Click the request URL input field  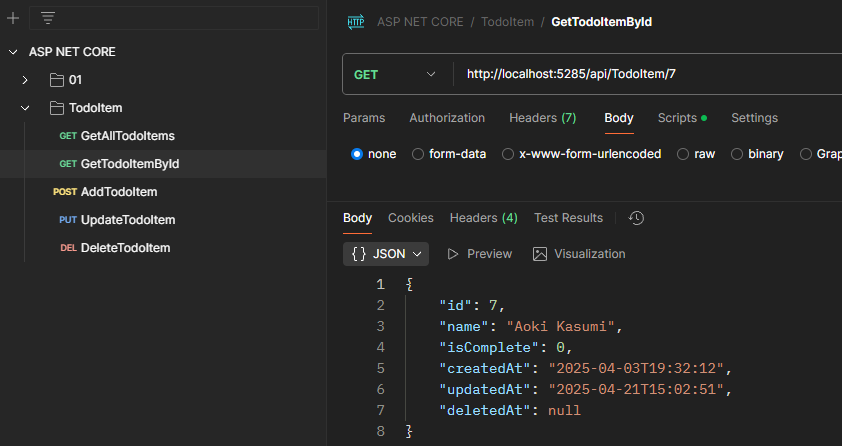click(x=640, y=74)
